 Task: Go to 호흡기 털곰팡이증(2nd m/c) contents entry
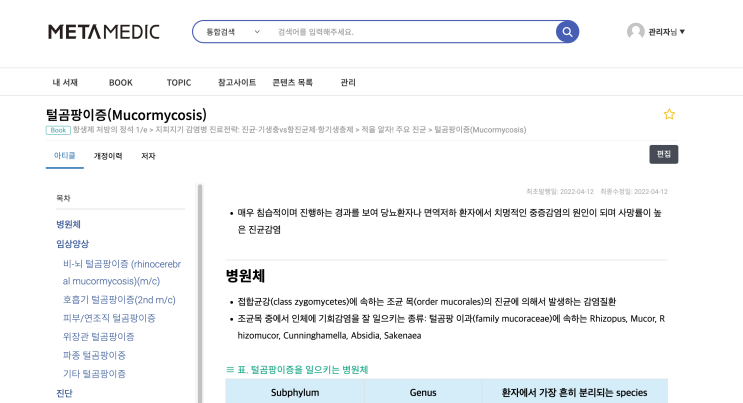[119, 300]
